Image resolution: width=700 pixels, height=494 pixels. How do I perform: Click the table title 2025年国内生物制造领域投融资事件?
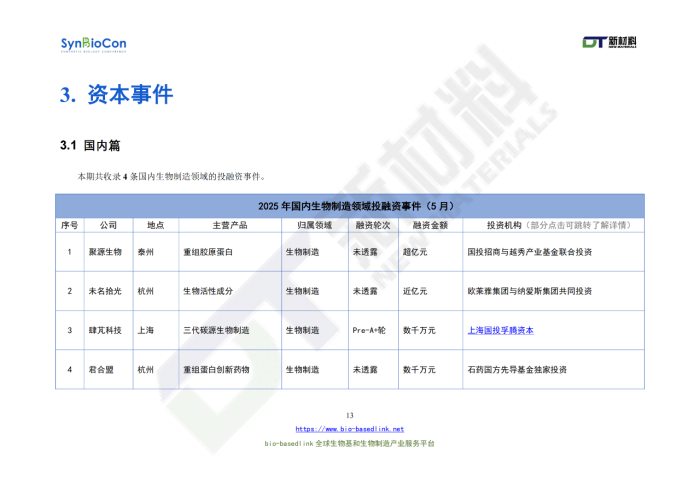[x=349, y=206]
